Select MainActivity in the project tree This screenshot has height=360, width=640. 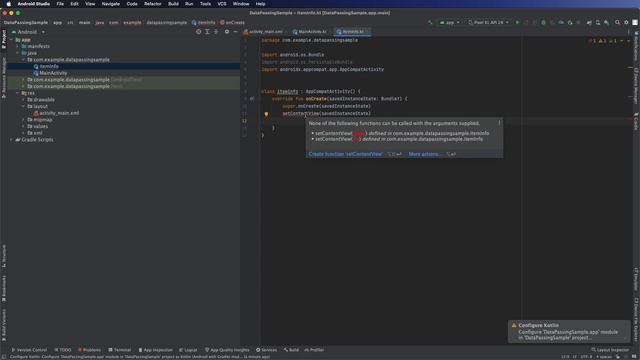[53, 73]
